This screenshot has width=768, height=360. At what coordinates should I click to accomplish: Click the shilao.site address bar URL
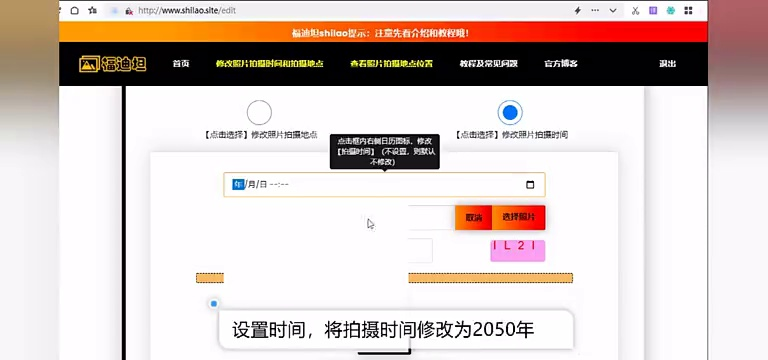pyautogui.click(x=187, y=10)
